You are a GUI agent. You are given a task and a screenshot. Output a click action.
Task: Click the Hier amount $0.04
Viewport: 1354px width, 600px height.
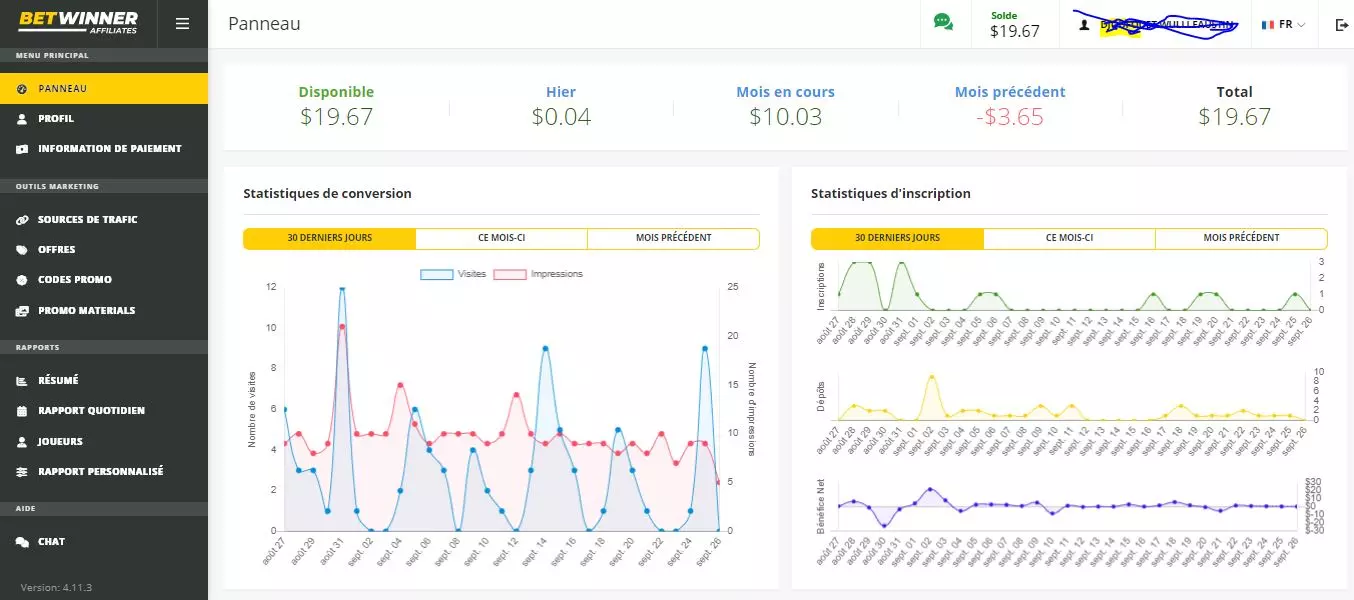pos(561,117)
